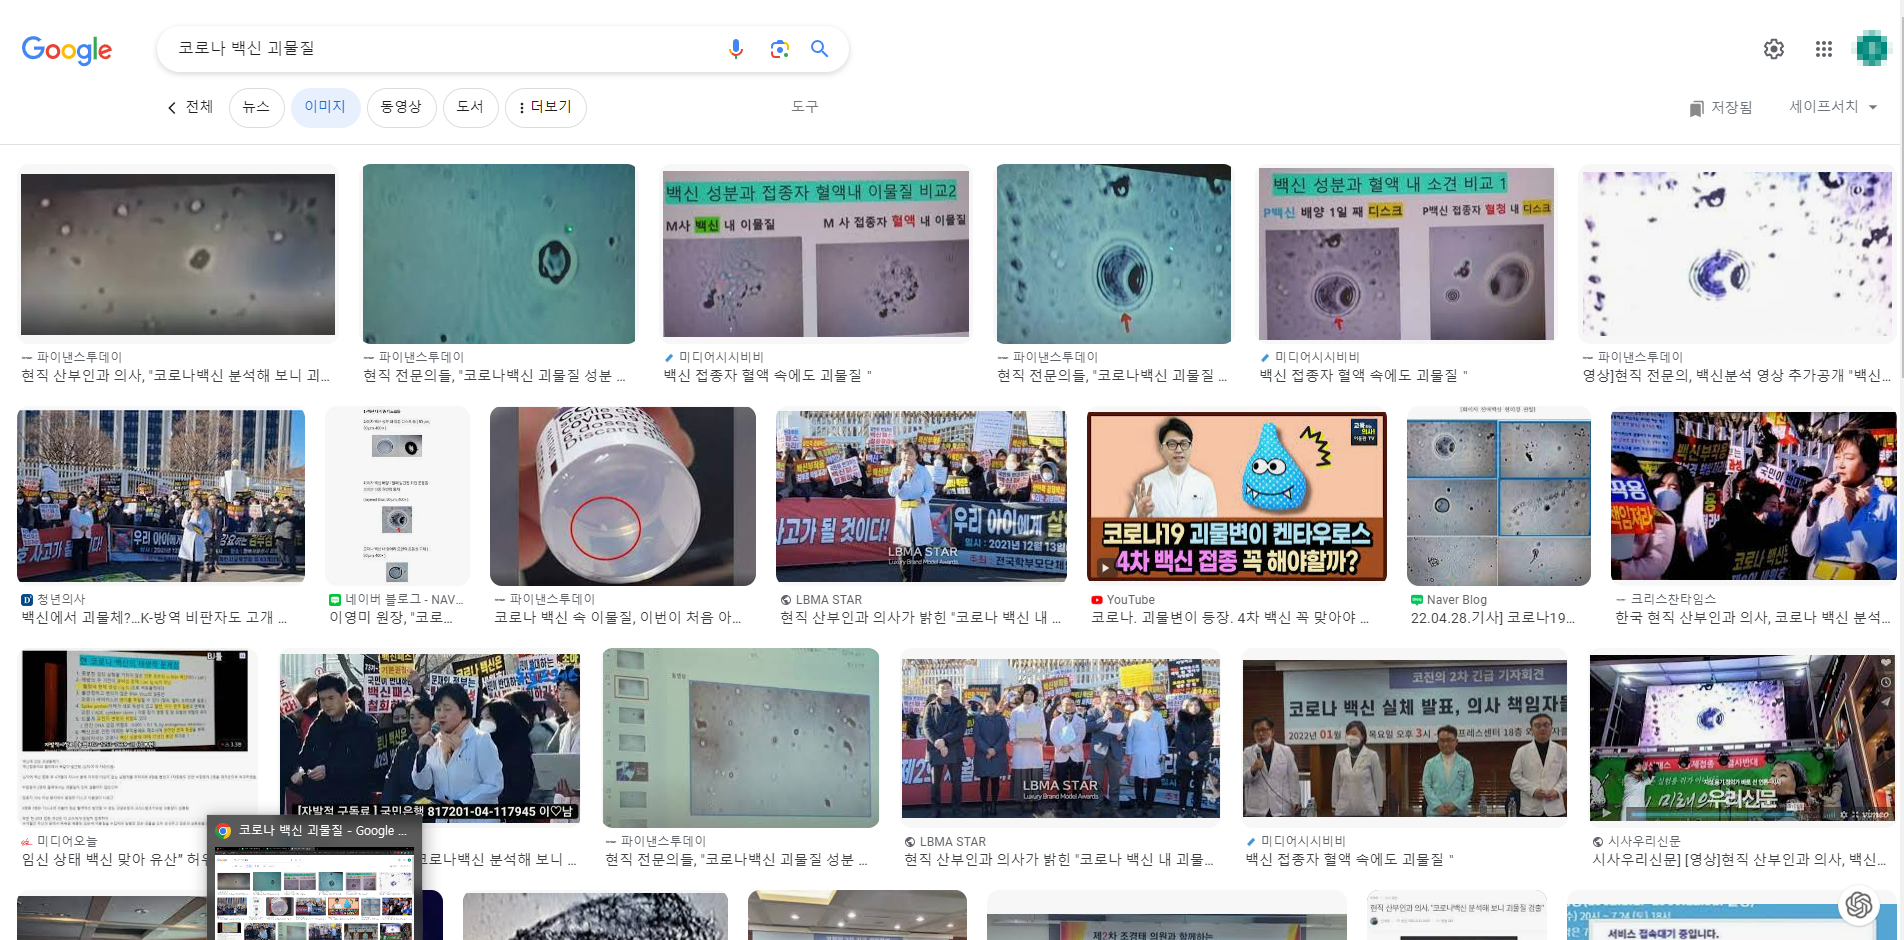Screen dimensions: 1904x940
Task: Open Google Lens image search icon
Action: [780, 49]
